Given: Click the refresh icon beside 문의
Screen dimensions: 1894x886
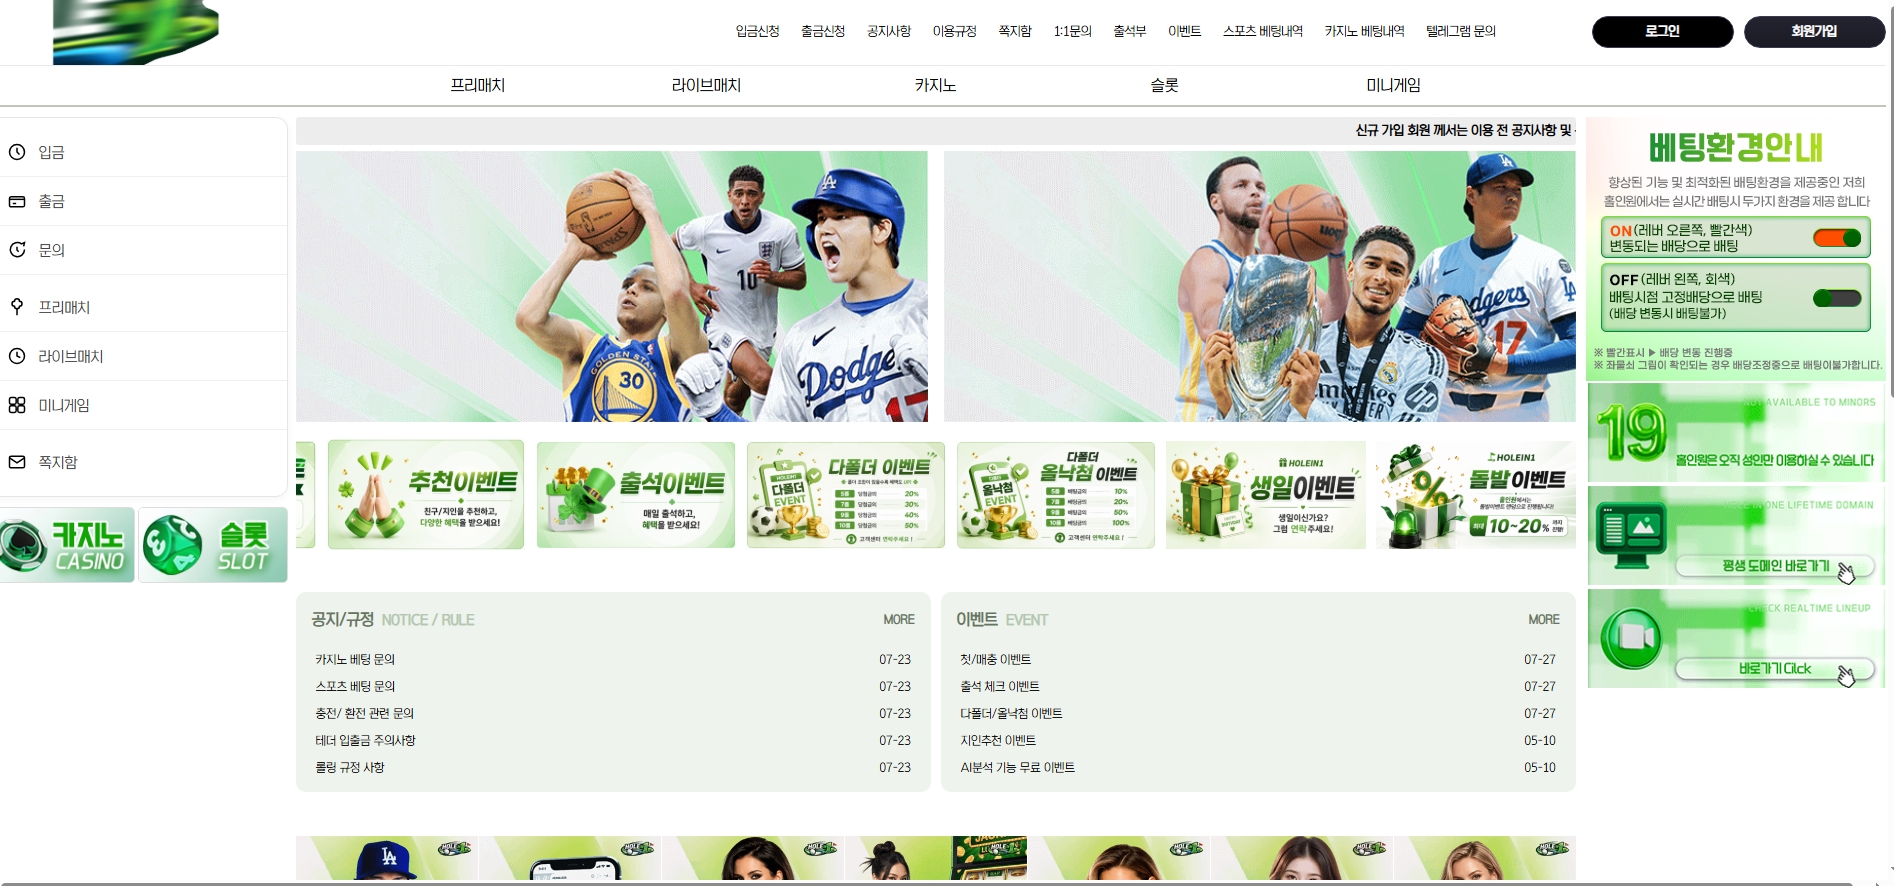Looking at the screenshot, I should click(x=17, y=250).
